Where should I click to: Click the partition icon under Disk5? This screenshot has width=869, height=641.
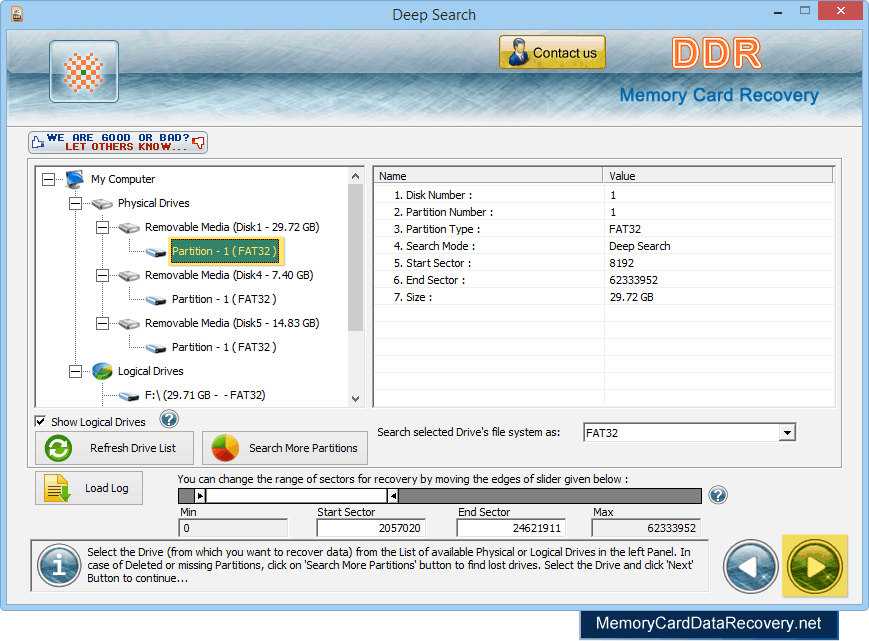pyautogui.click(x=156, y=348)
